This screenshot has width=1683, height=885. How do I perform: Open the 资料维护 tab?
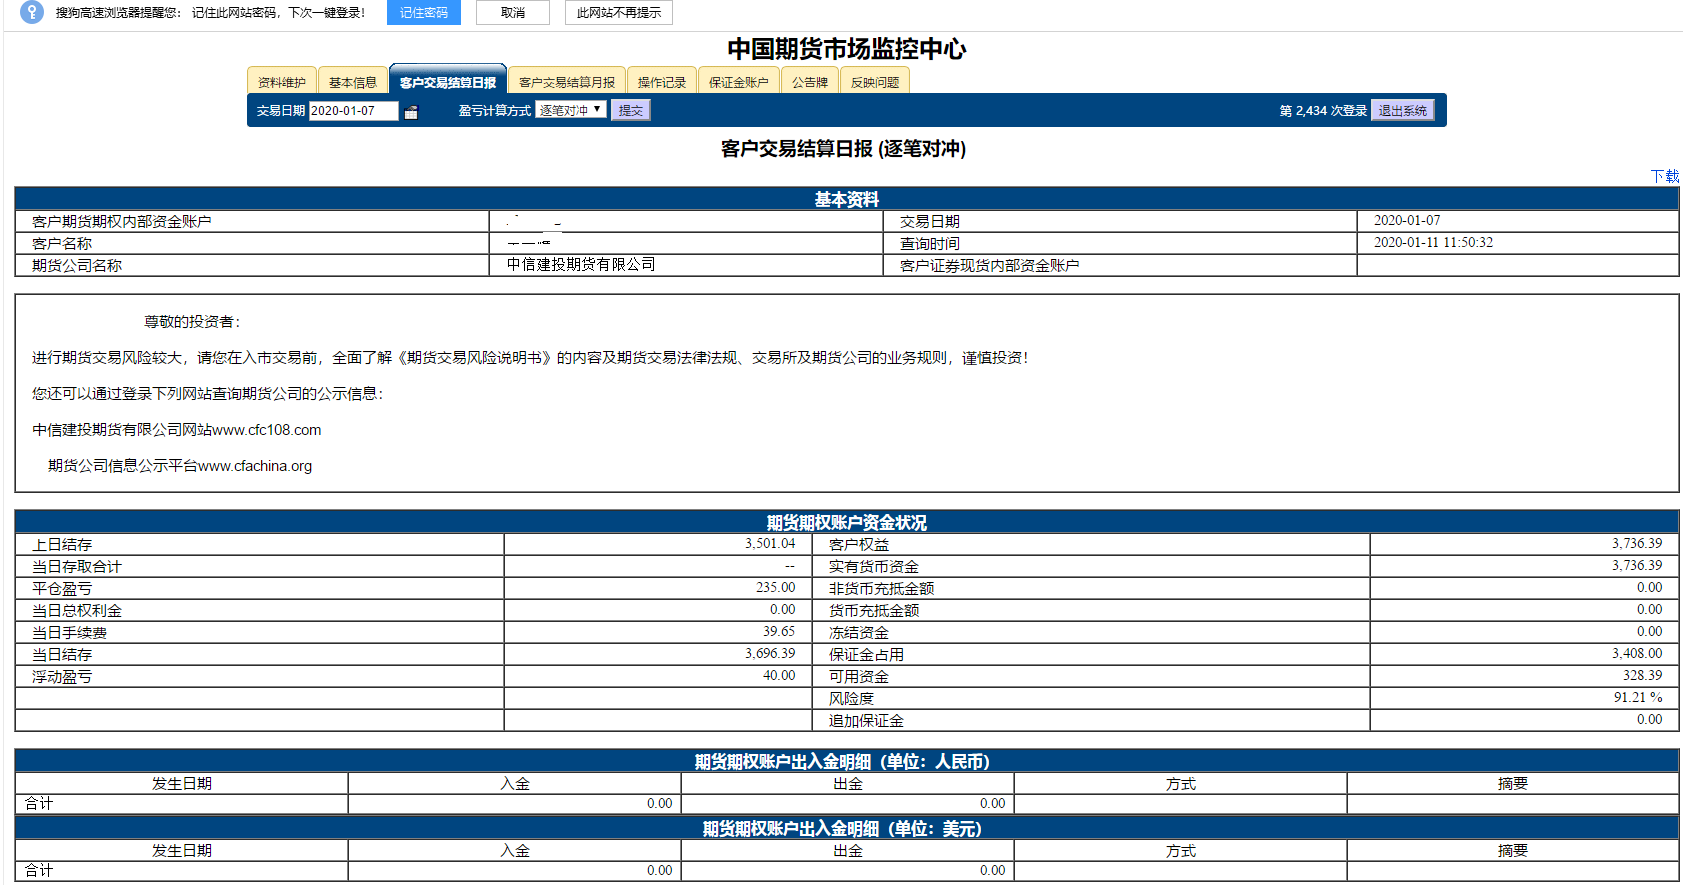click(282, 82)
